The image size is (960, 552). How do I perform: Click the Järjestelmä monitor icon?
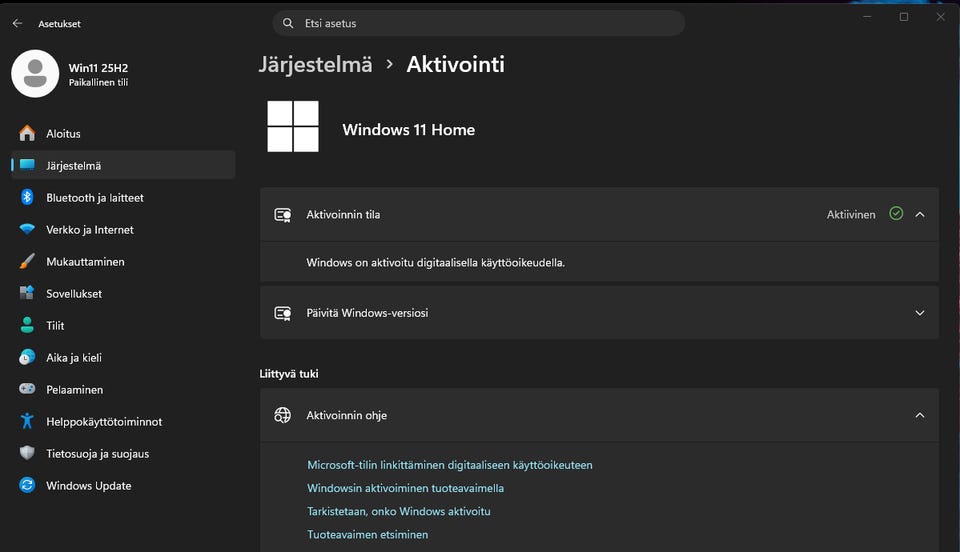click(x=27, y=165)
